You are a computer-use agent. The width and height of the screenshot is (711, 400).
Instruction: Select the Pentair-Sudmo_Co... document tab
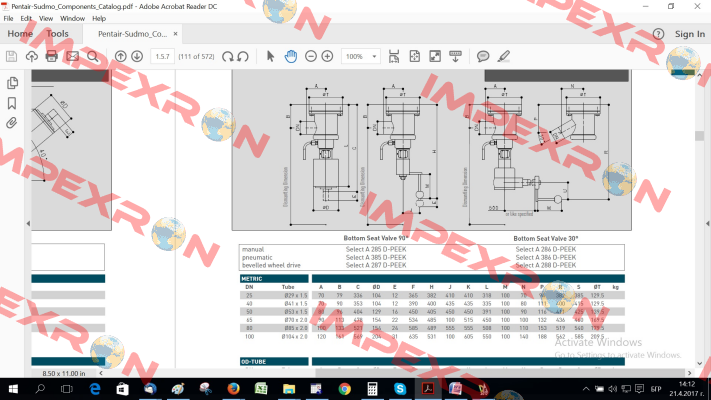pyautogui.click(x=132, y=34)
